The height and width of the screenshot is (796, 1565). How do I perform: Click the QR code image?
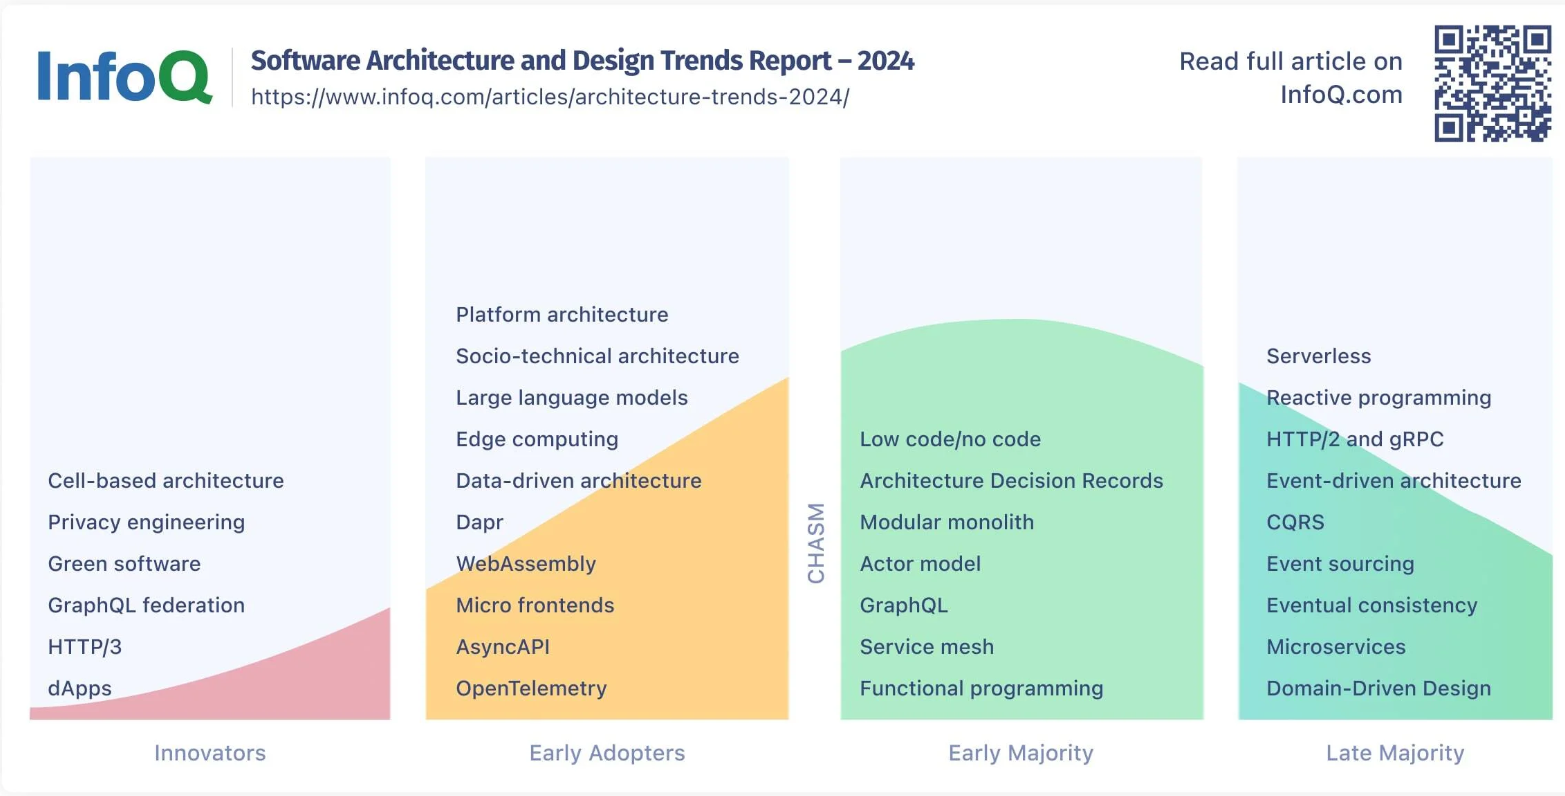click(1492, 83)
